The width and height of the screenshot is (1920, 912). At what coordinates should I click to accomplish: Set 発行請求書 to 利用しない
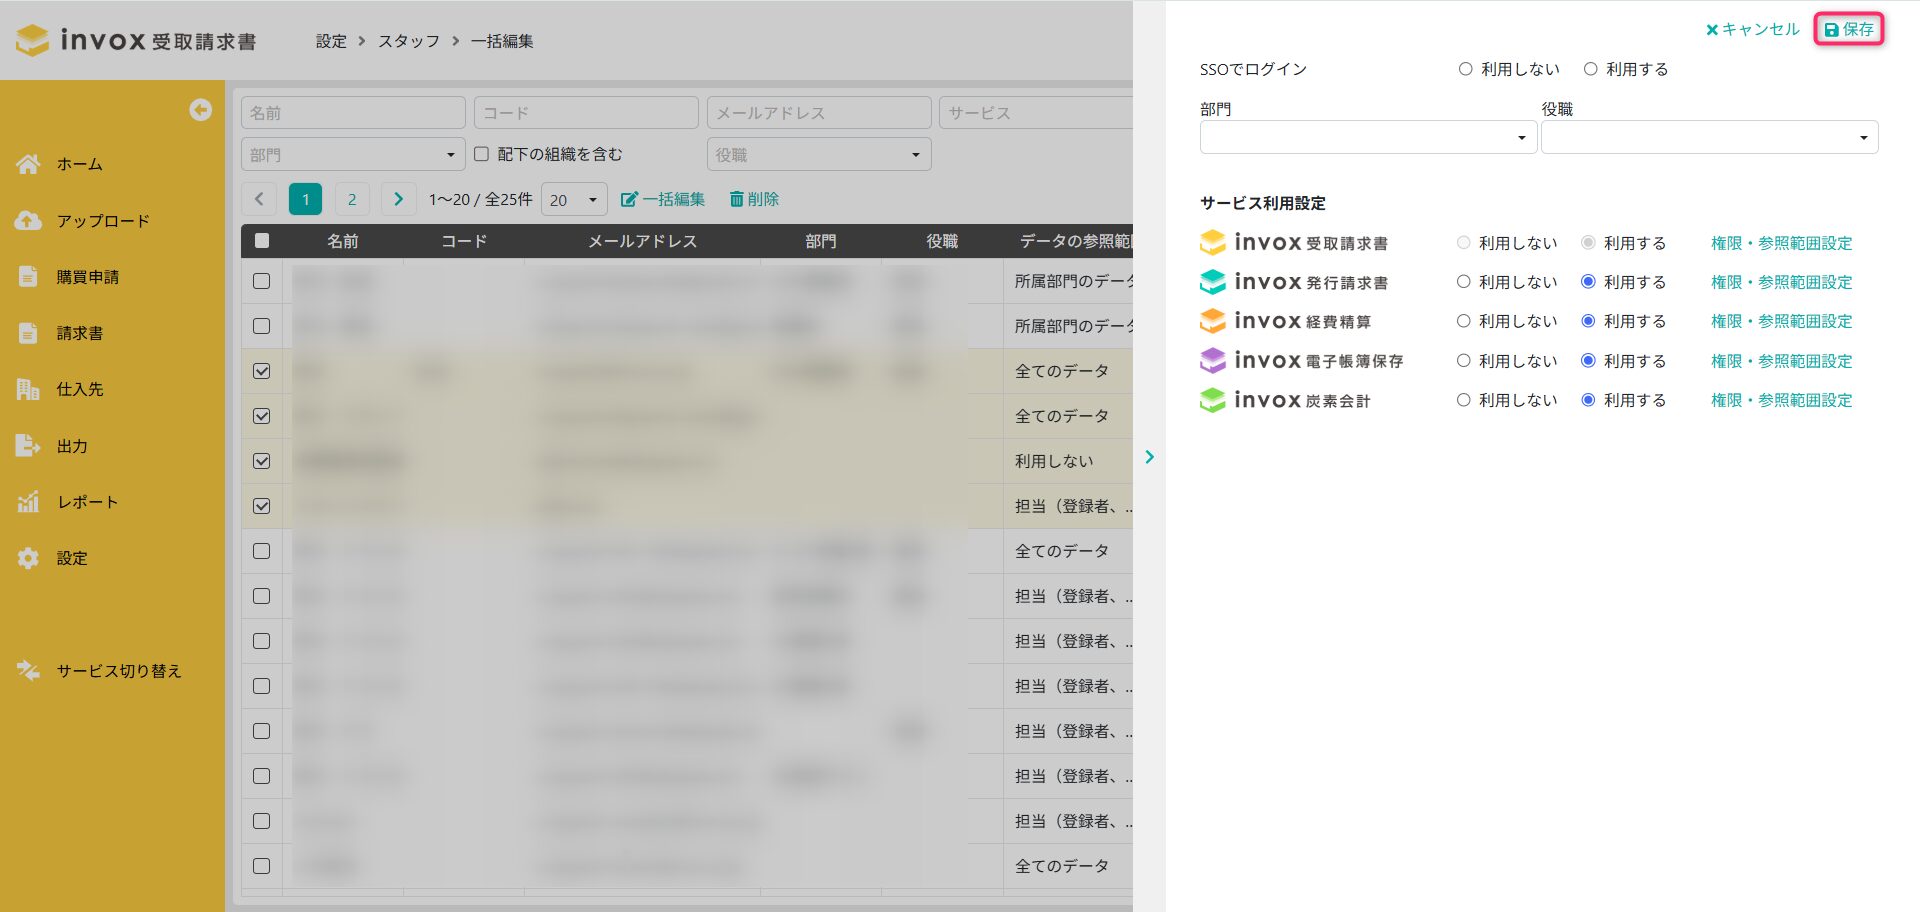click(1463, 282)
